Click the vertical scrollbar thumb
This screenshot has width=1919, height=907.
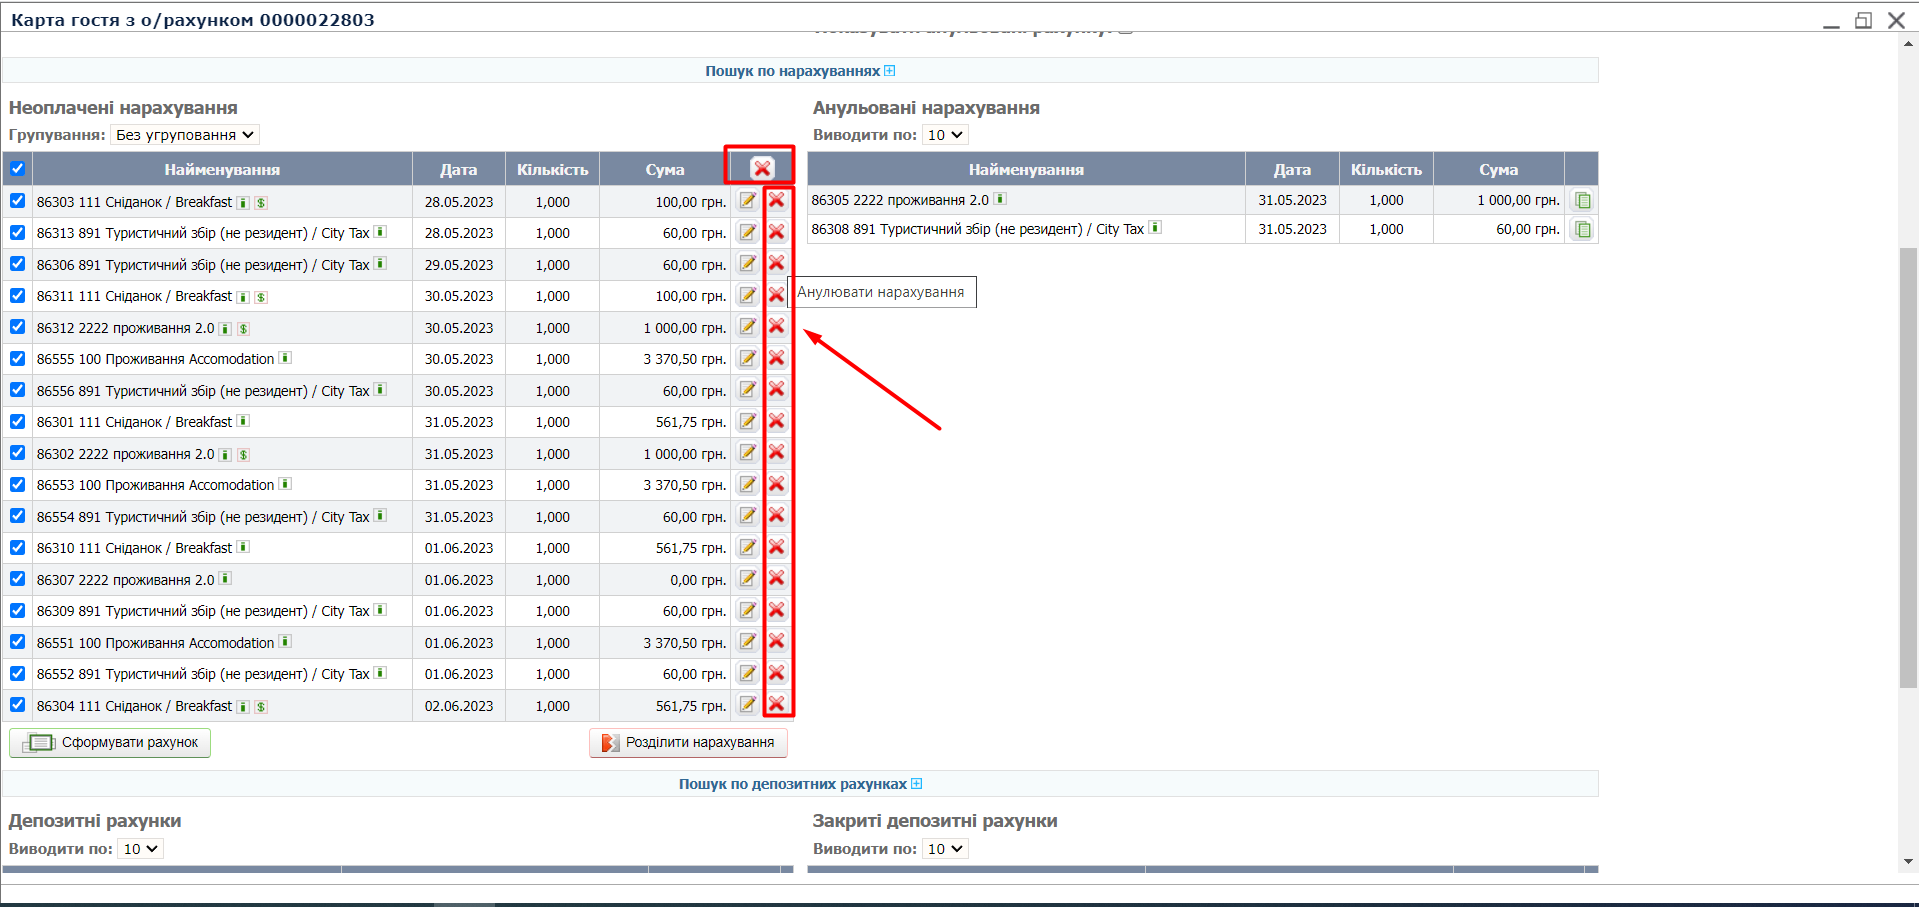coord(1908,465)
